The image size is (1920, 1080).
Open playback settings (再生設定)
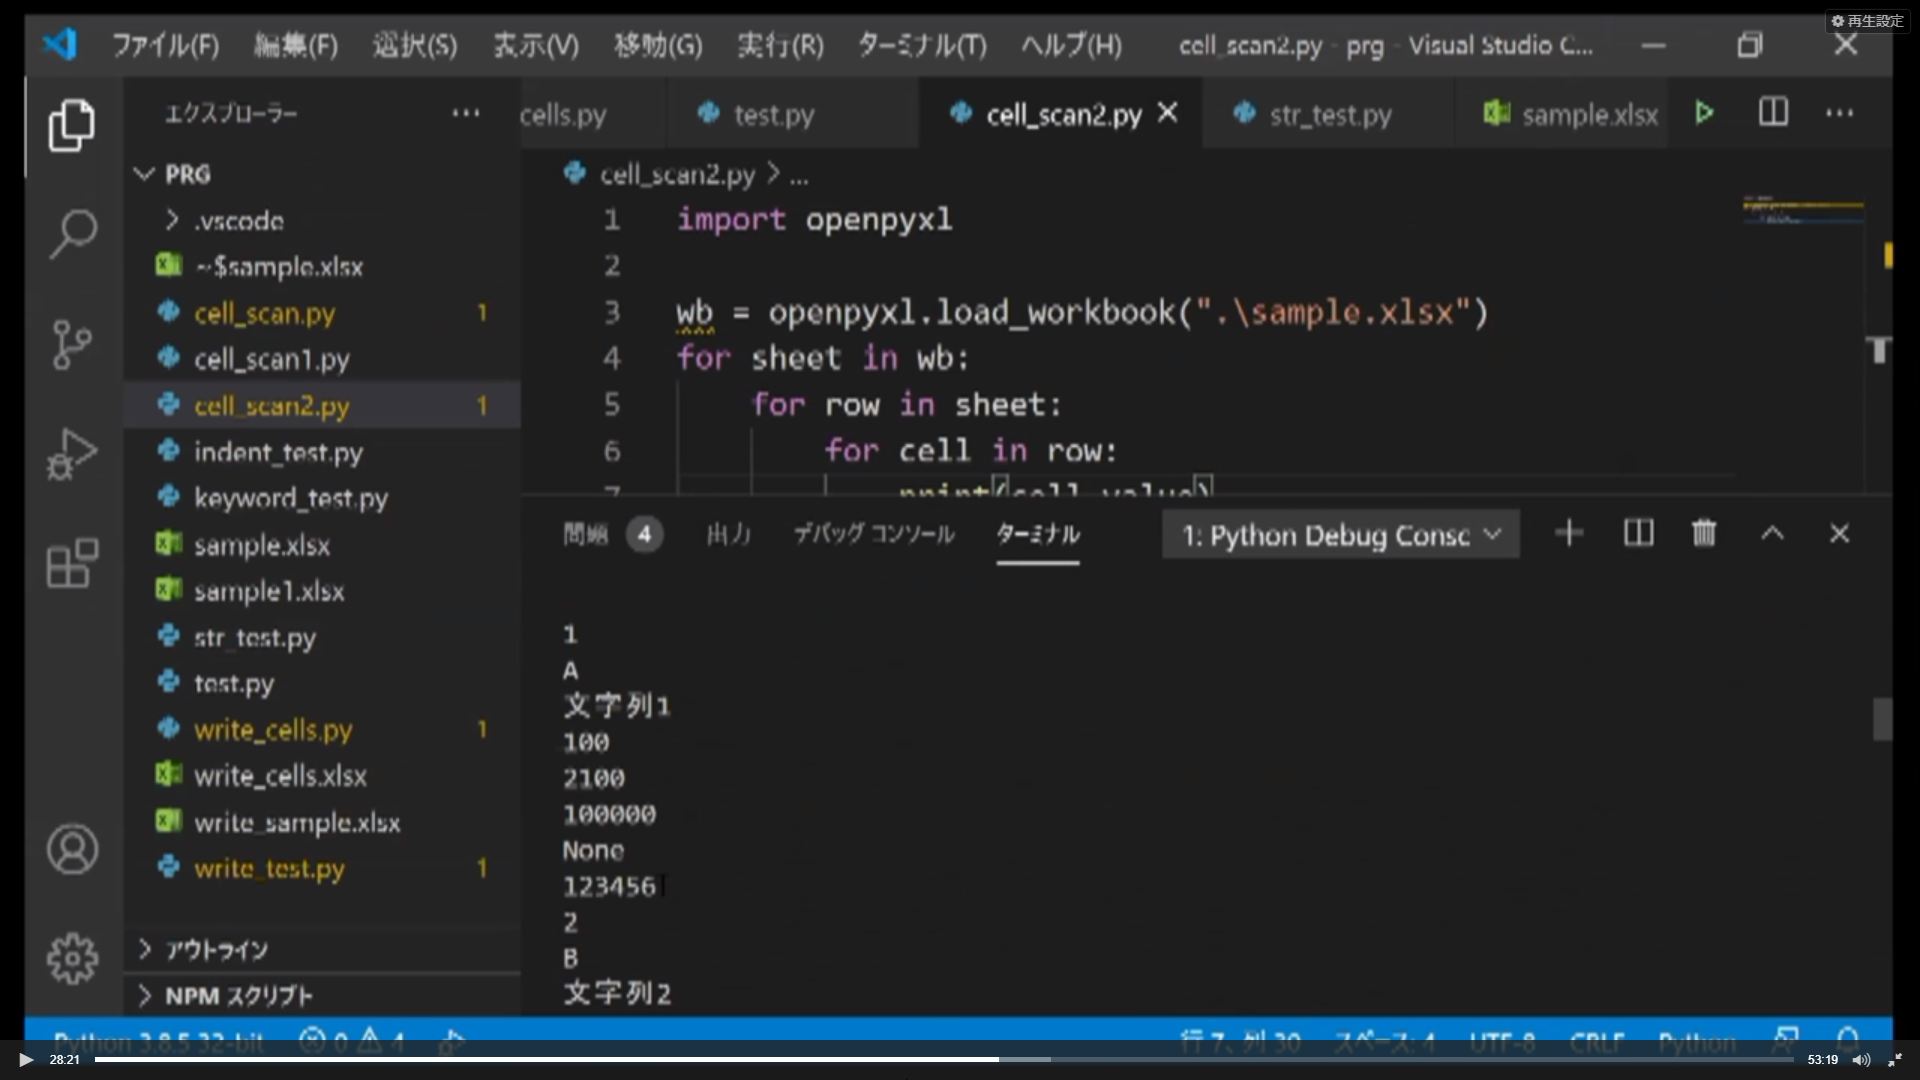[x=1867, y=21]
